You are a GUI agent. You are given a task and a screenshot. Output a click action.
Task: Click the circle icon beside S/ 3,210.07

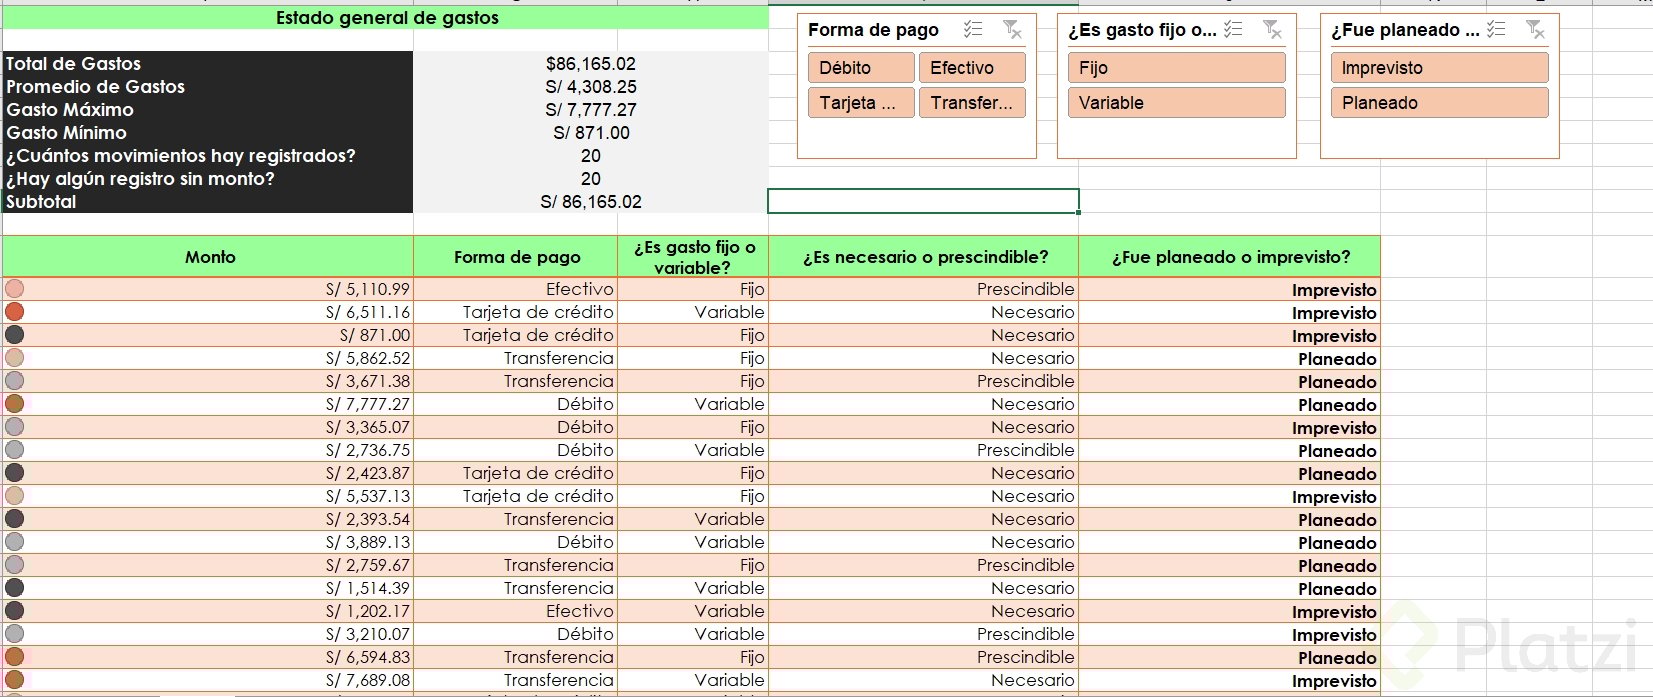click(15, 634)
